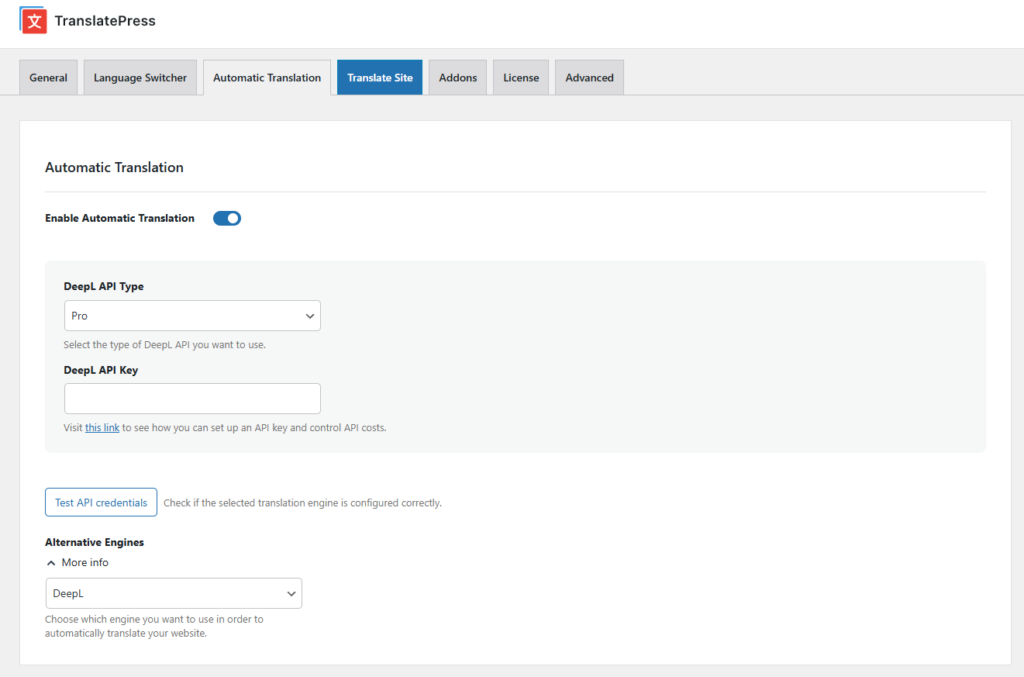Click the Enable Automatic Translation label
Screen dimensions: 1024x677
coord(120,218)
